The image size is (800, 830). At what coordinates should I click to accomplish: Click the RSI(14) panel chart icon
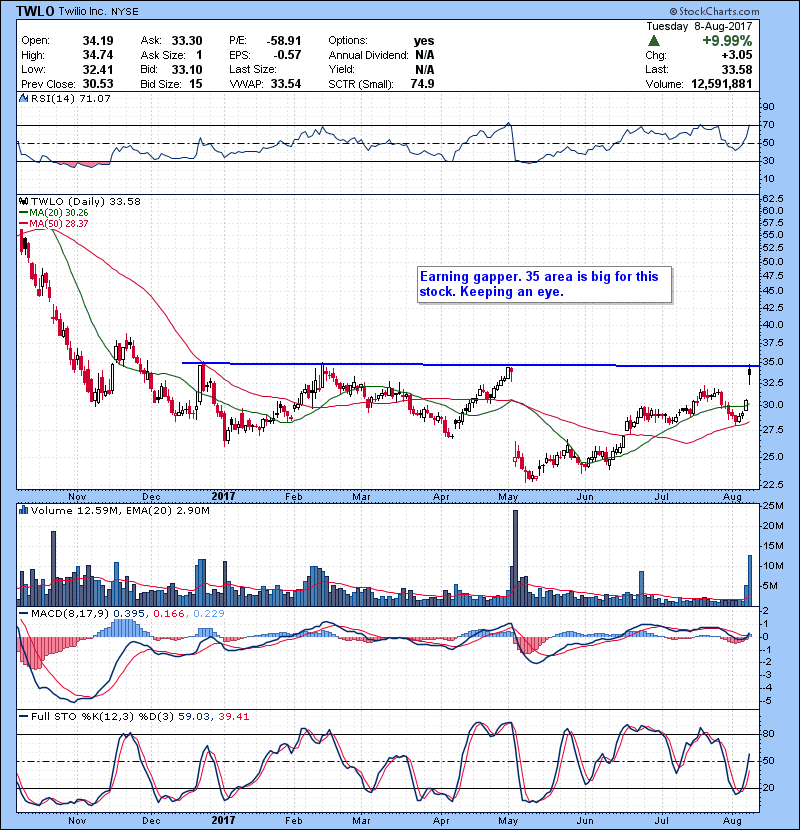23,98
